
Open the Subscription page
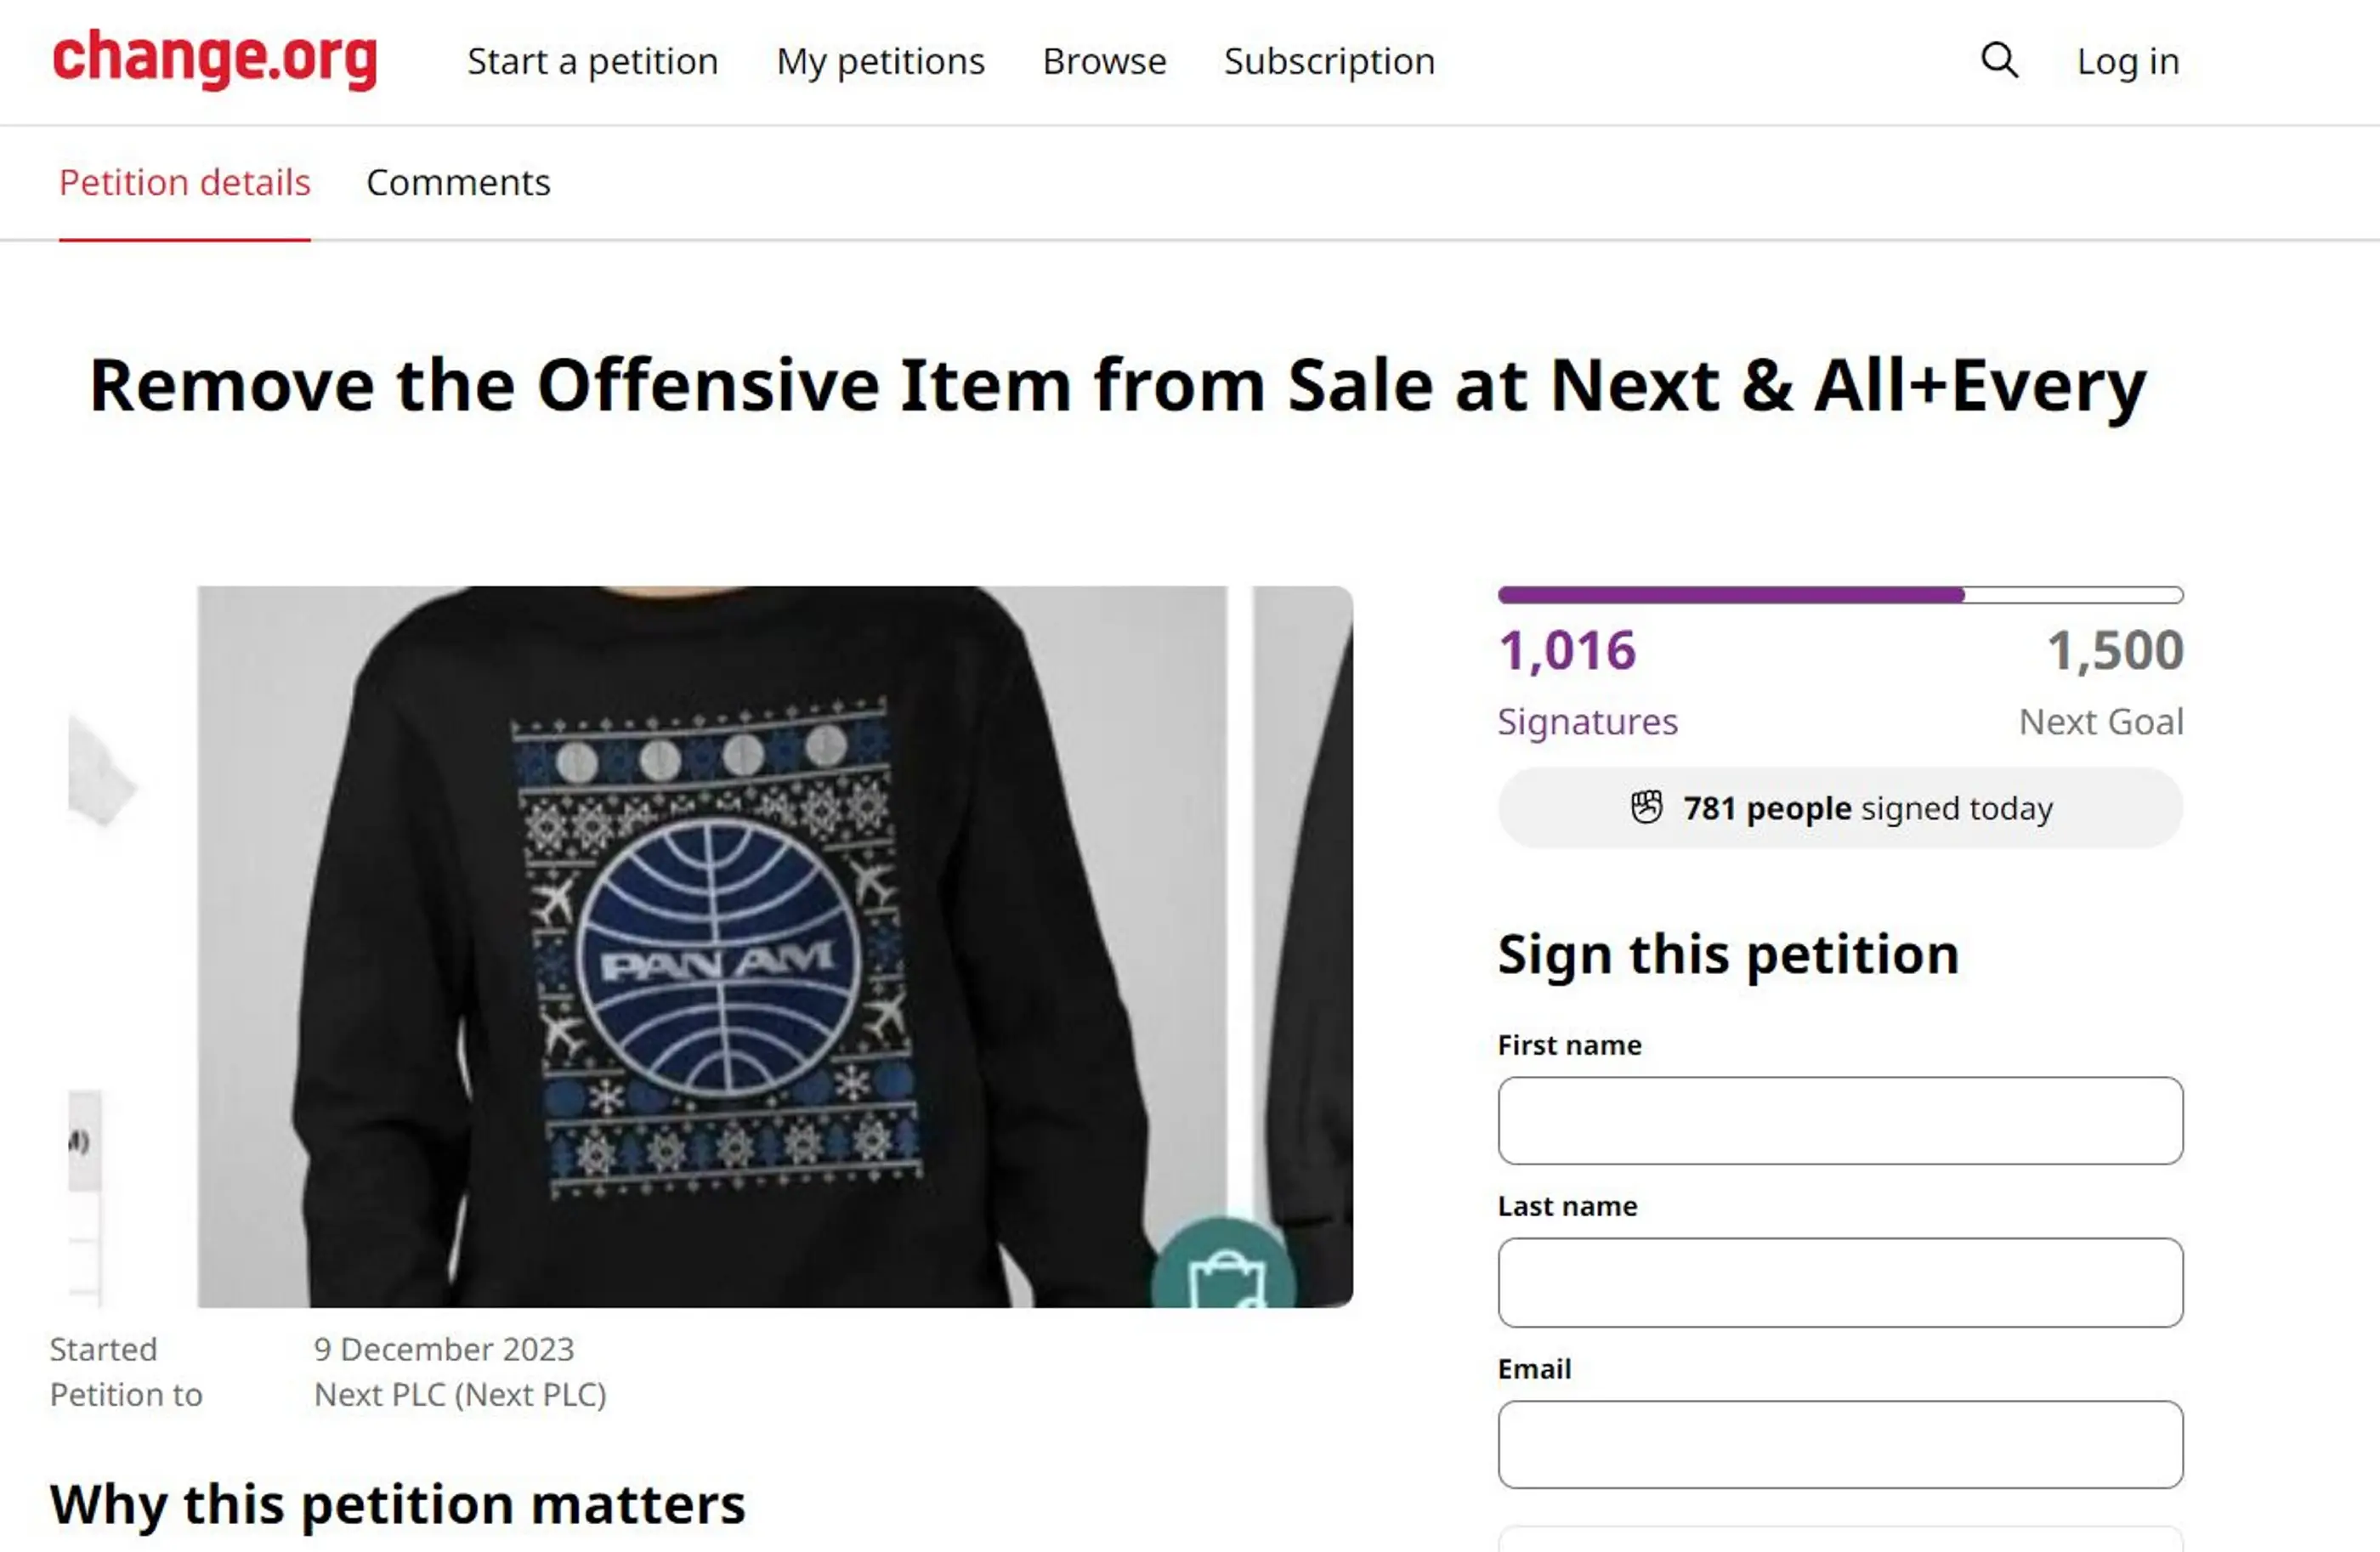click(1328, 61)
